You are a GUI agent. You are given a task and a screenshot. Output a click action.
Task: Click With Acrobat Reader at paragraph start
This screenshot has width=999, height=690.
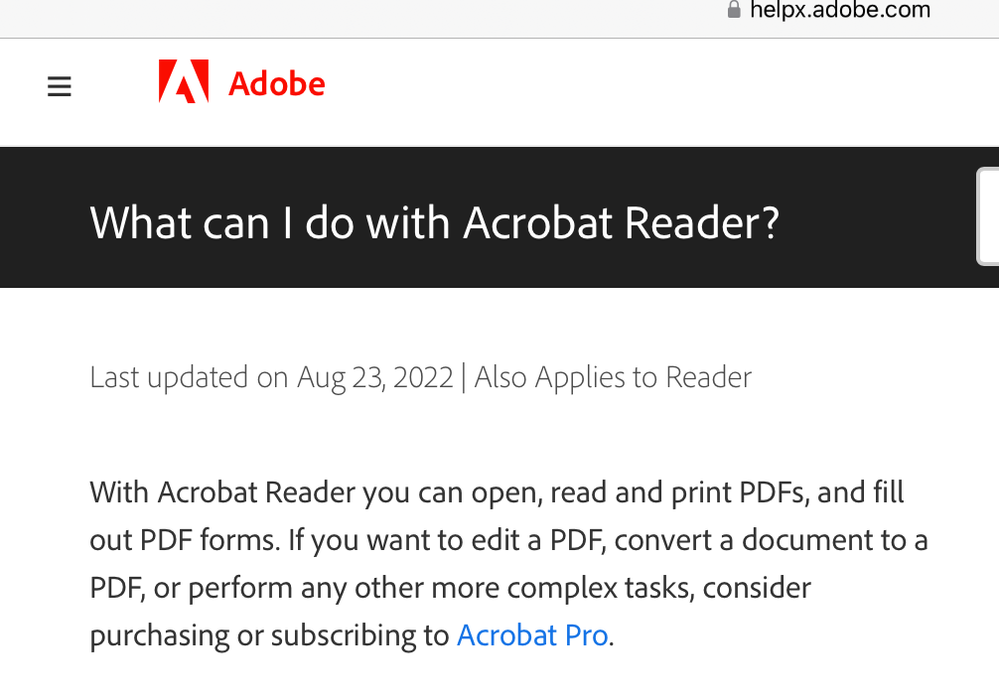(222, 492)
